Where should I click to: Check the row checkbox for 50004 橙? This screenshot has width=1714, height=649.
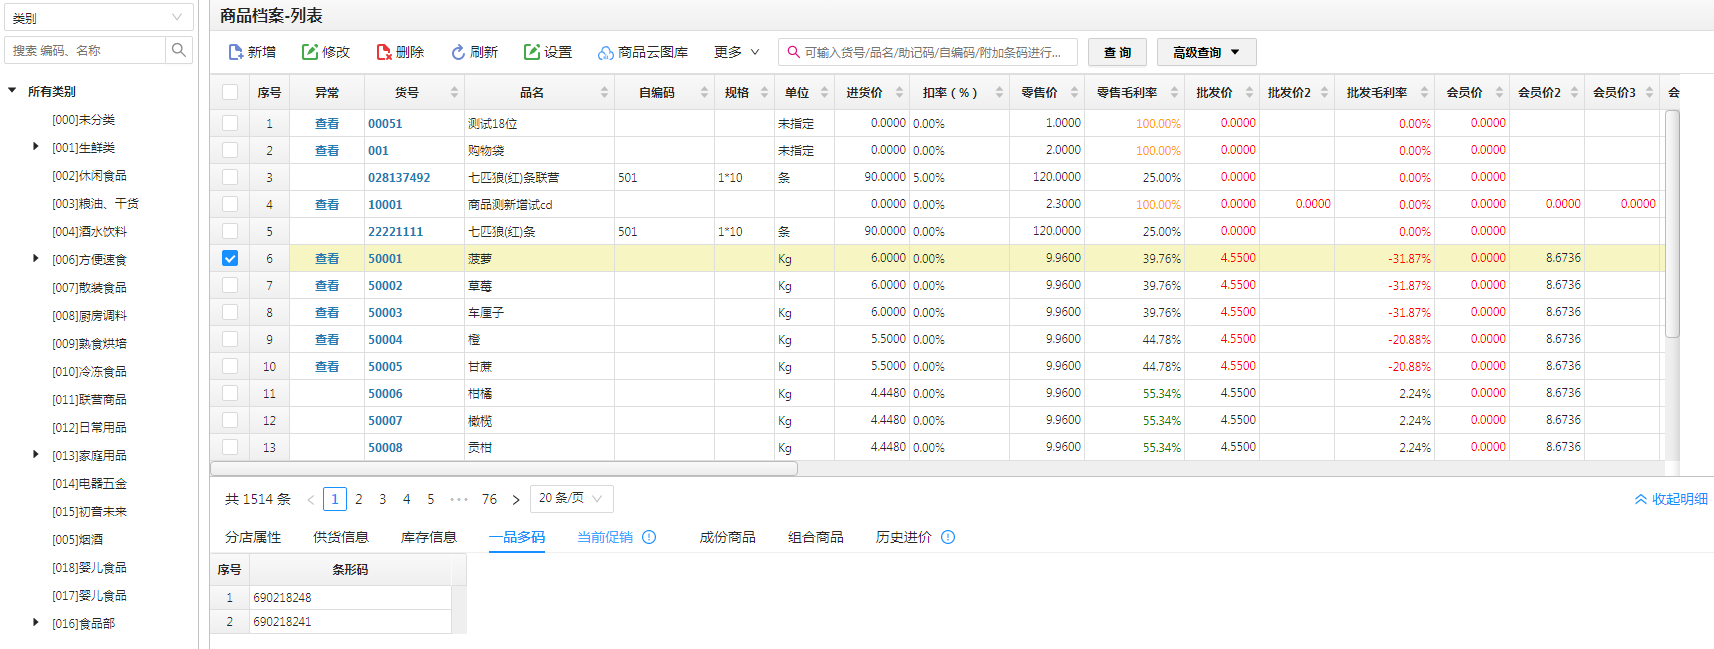(x=230, y=339)
